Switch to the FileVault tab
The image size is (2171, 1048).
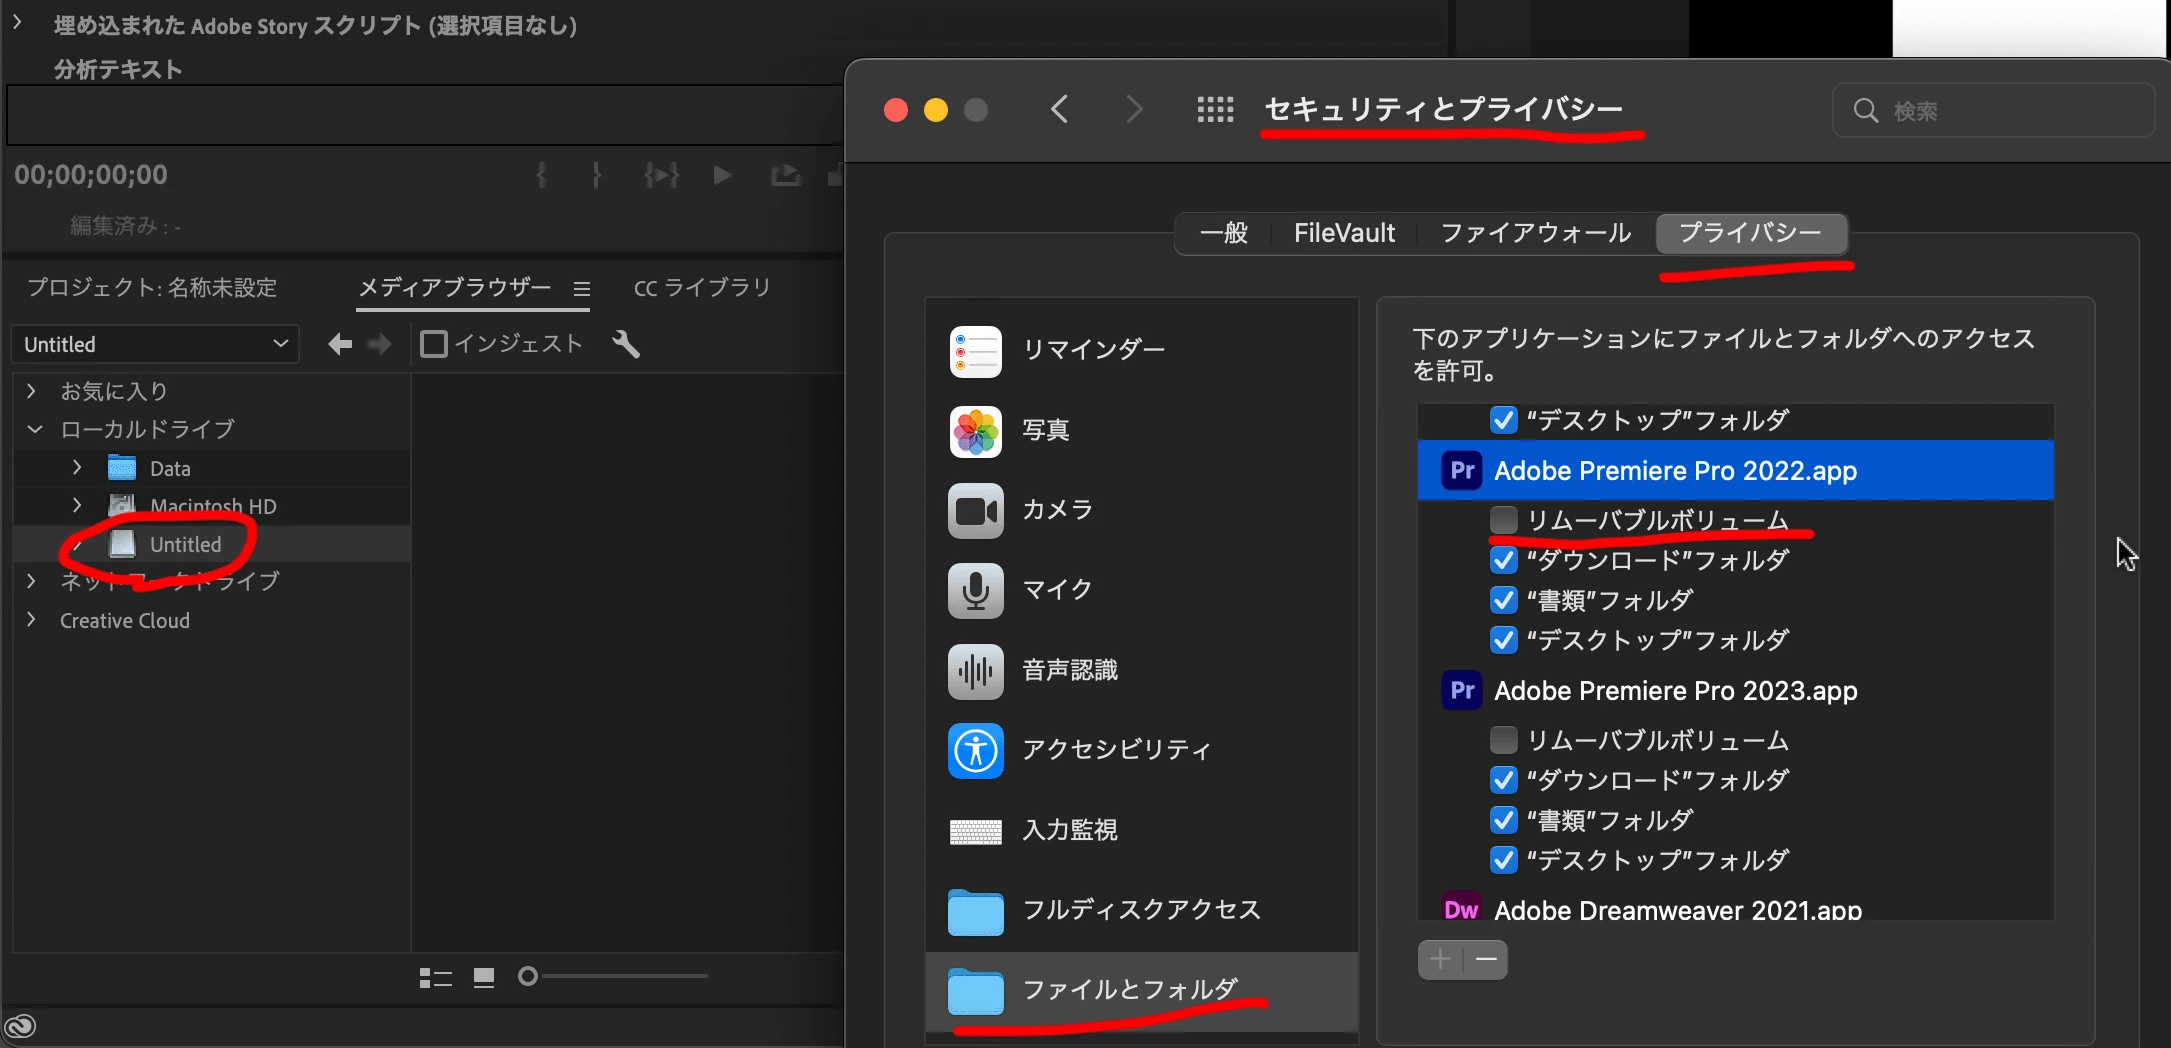(1344, 233)
